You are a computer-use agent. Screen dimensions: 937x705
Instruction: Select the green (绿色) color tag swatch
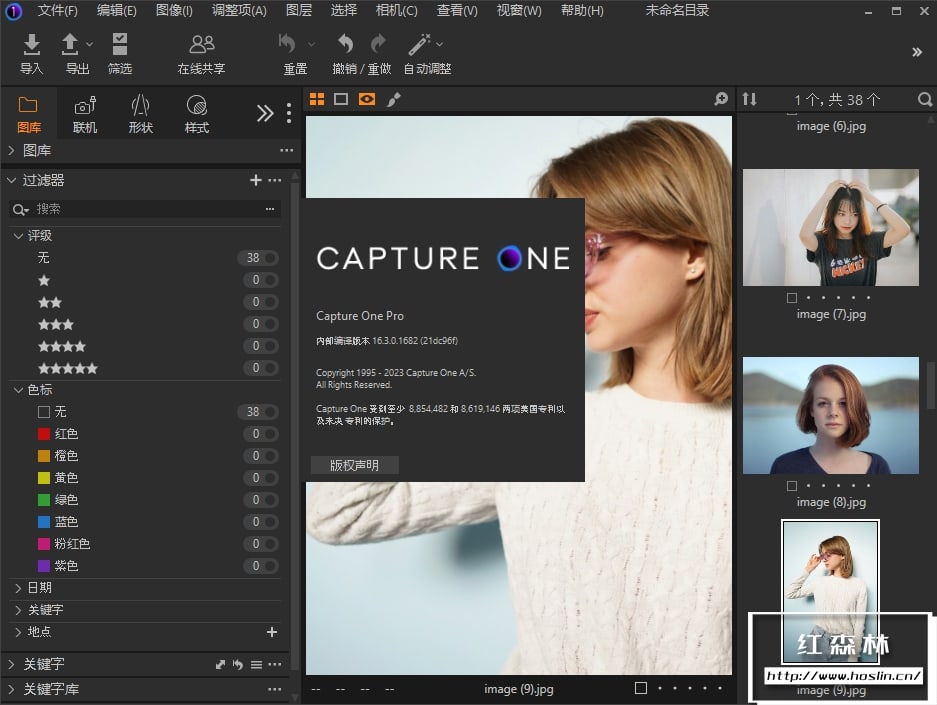click(x=43, y=500)
